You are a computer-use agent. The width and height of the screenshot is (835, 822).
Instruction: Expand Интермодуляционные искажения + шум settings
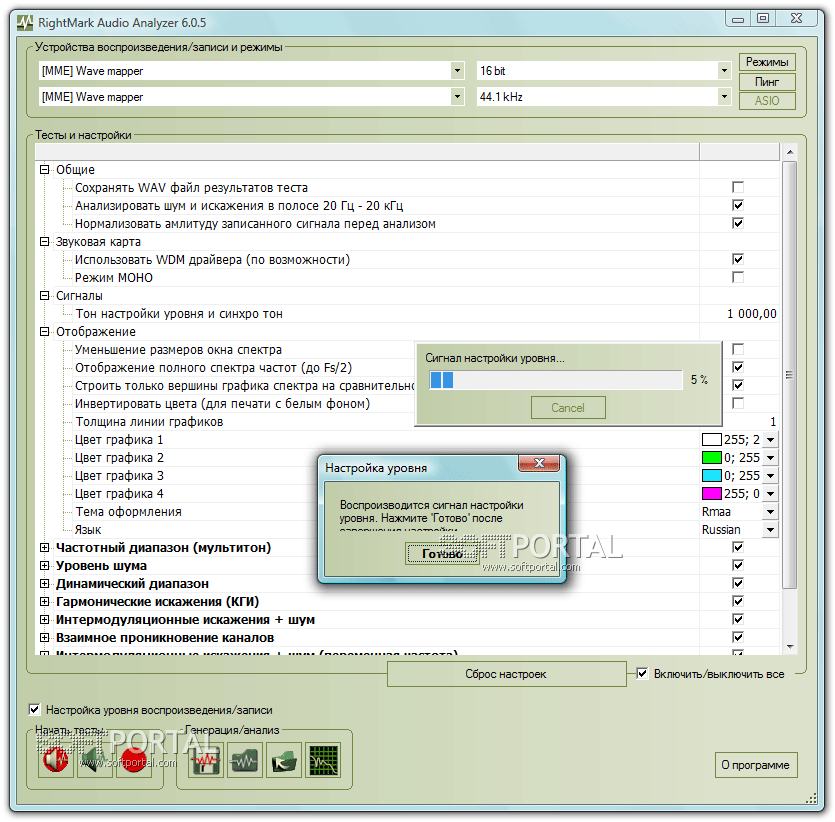pyautogui.click(x=45, y=620)
